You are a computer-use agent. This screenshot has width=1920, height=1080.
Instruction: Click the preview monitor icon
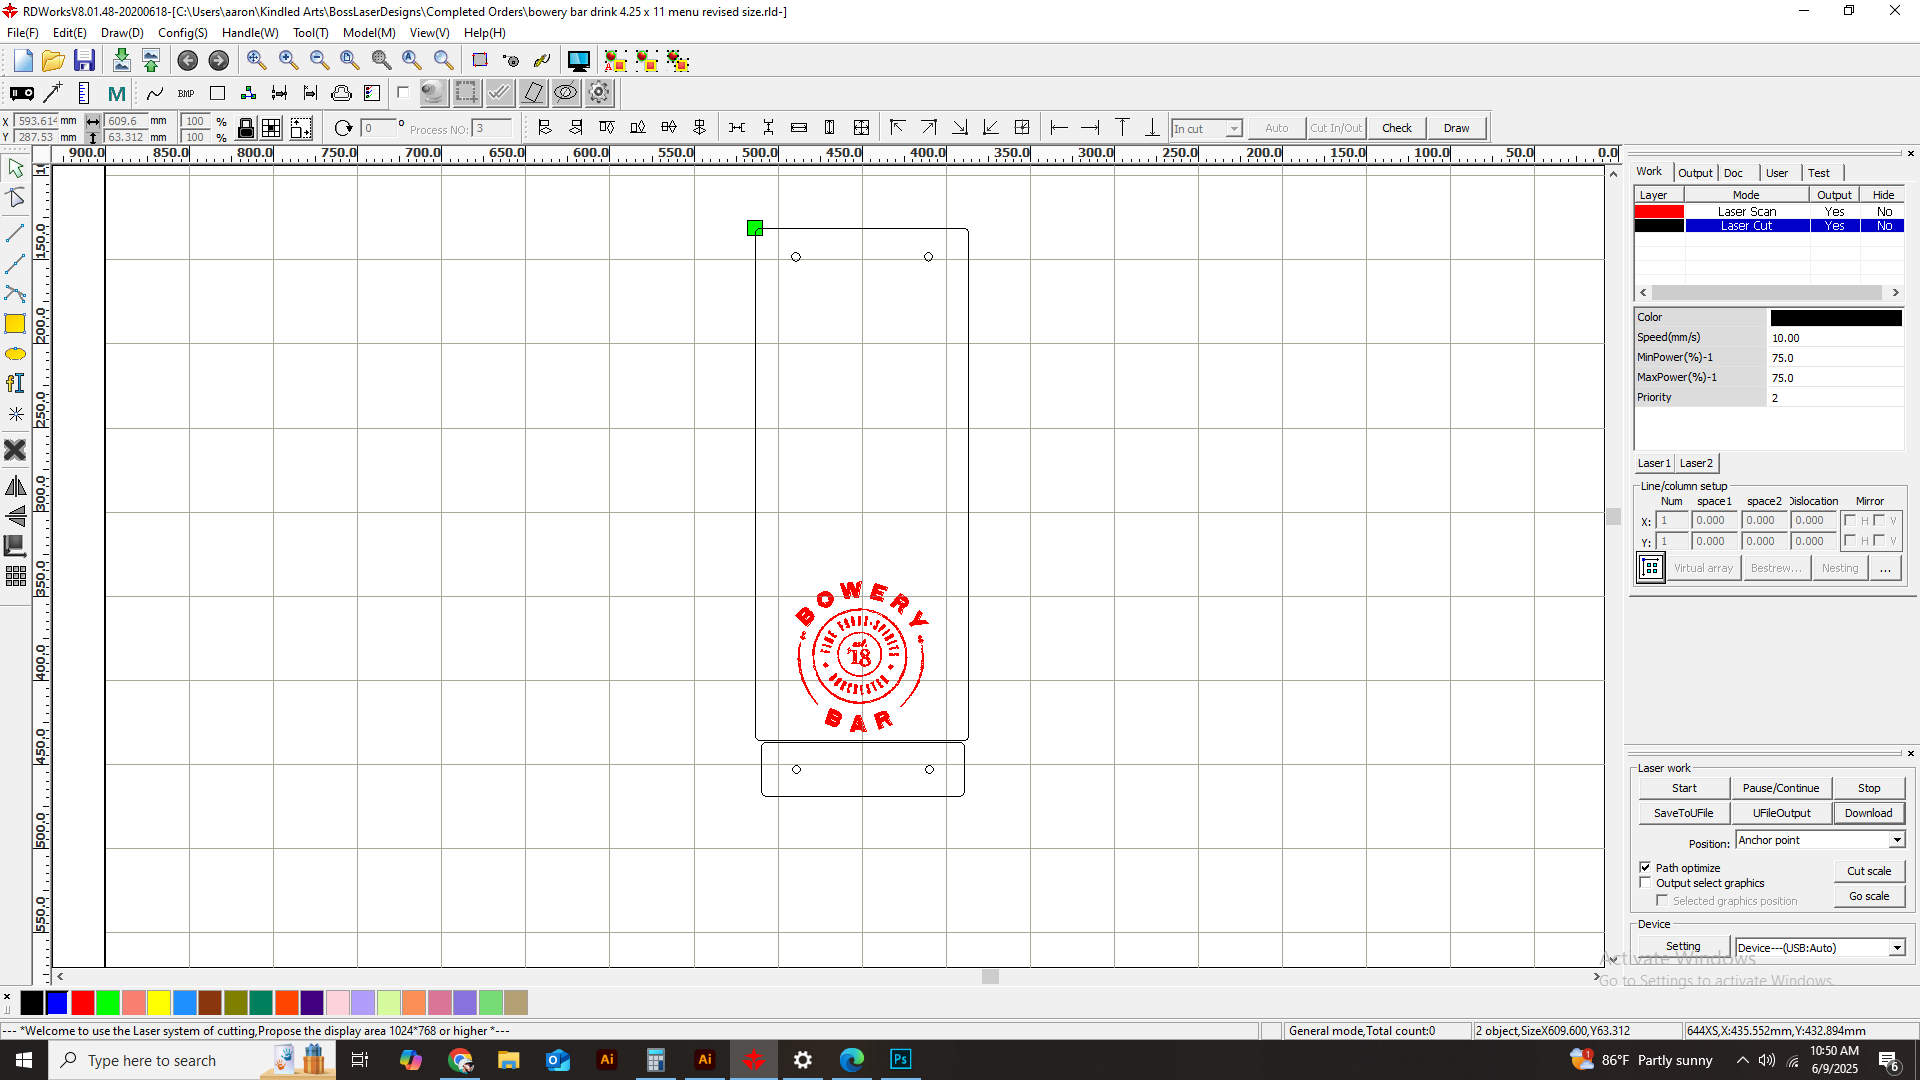pyautogui.click(x=578, y=61)
